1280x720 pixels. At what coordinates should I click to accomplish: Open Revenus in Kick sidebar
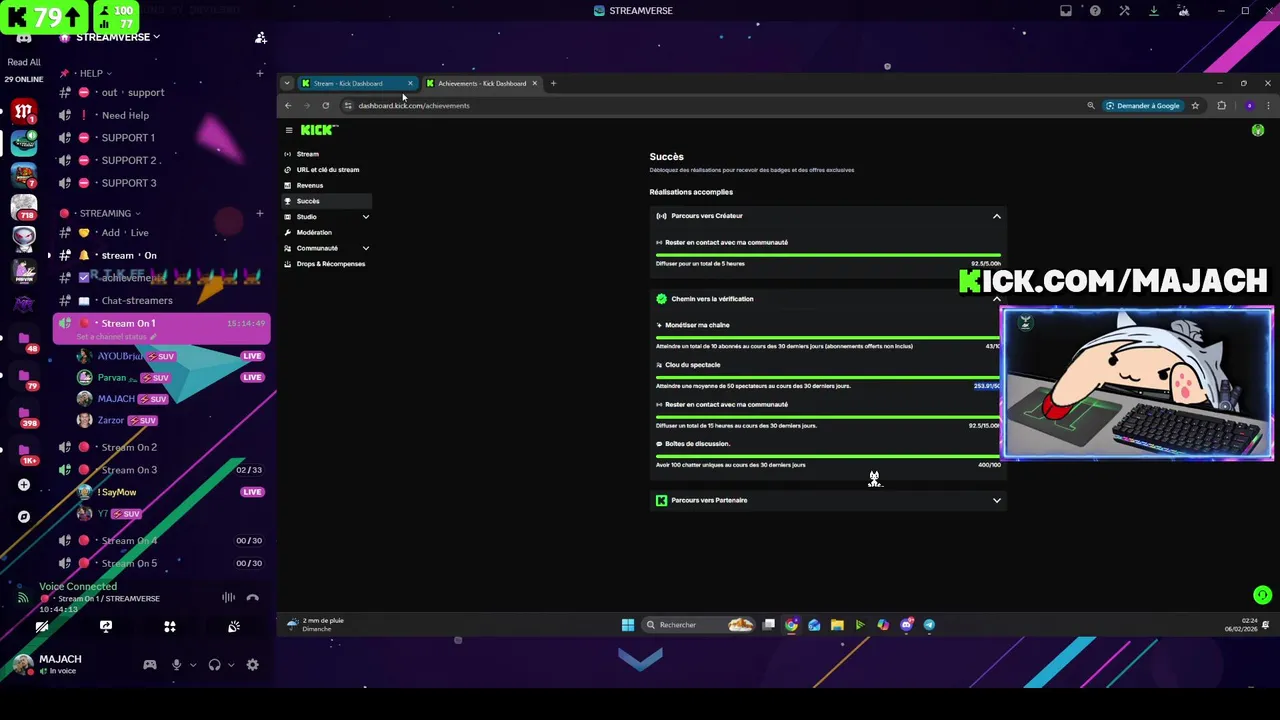309,185
